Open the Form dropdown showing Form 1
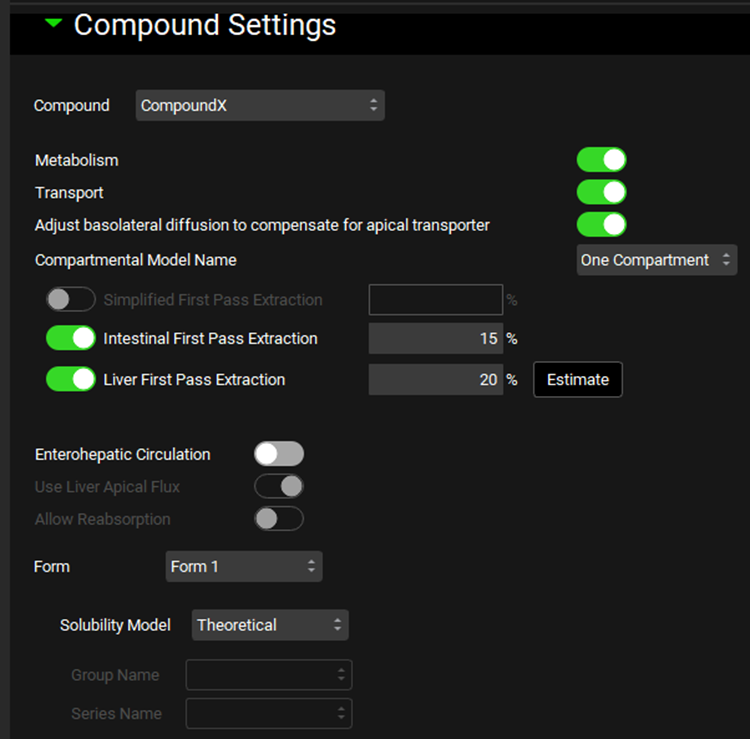Screen dimensions: 750x739 point(243,566)
